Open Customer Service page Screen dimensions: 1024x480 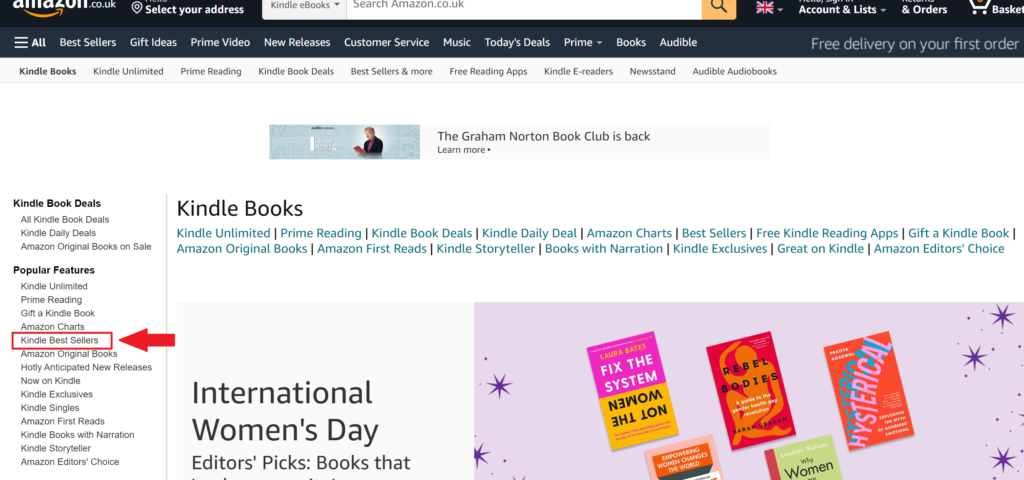click(387, 42)
